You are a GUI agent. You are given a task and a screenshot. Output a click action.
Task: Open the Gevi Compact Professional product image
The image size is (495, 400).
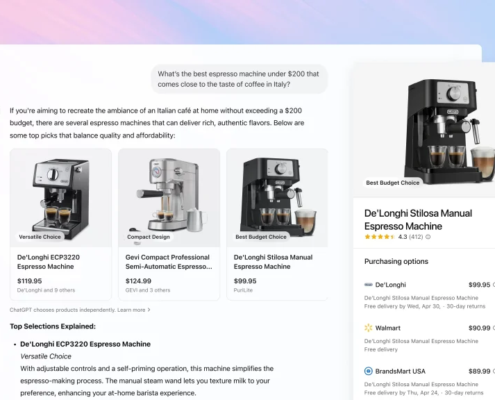169,198
